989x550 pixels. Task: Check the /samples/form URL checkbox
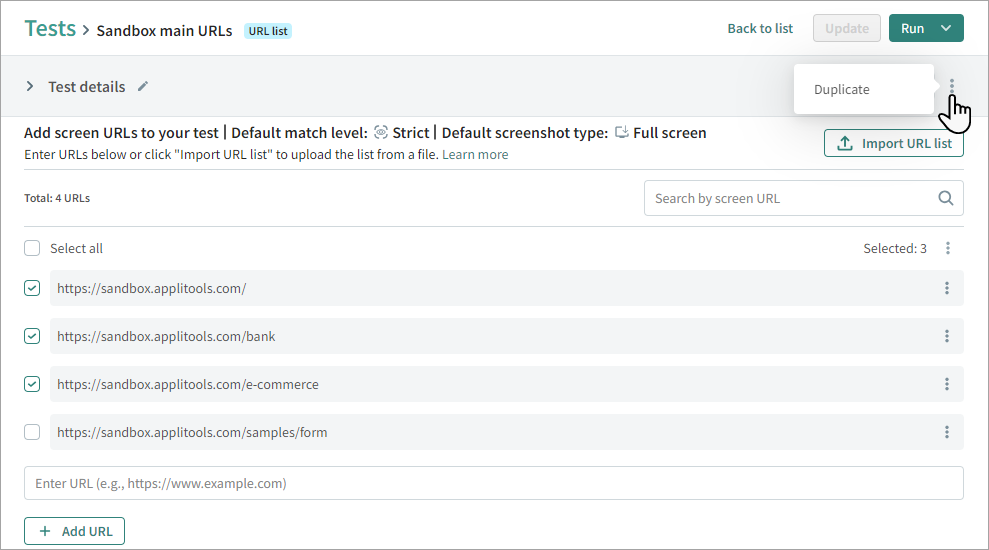coord(32,432)
